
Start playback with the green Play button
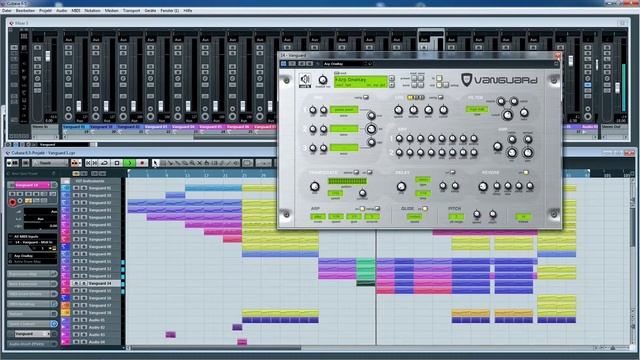pos(129,163)
